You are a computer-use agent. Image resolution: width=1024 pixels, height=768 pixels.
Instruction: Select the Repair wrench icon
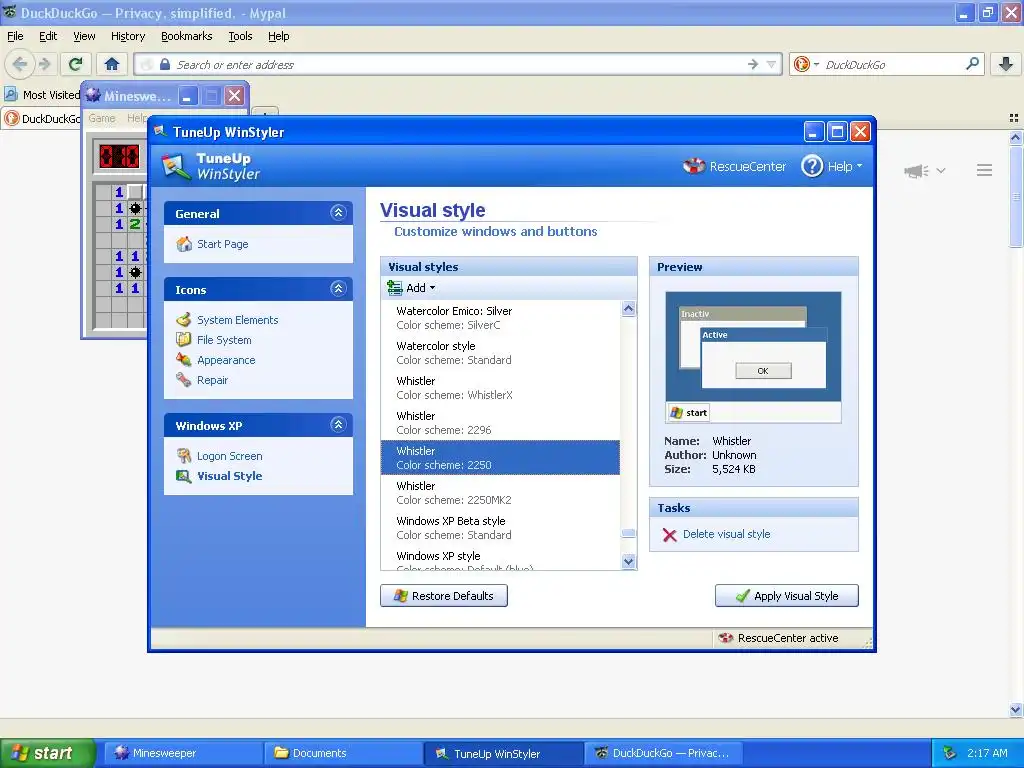click(184, 379)
